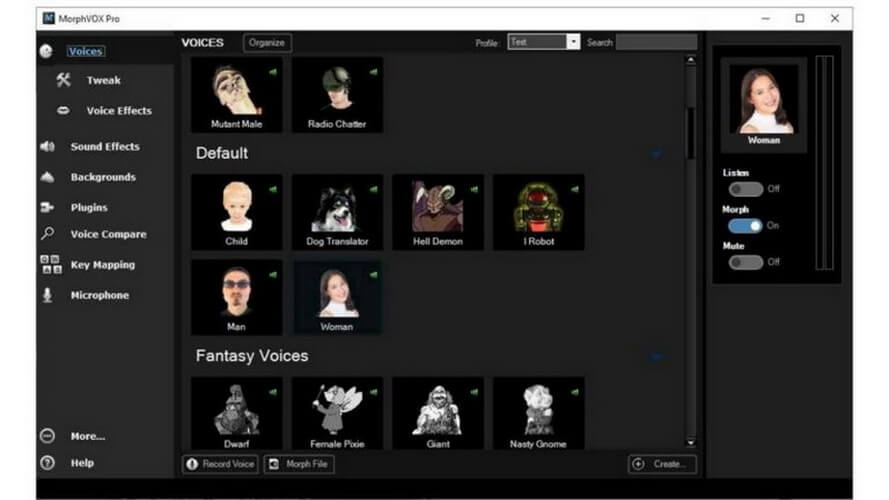Select the Radio Chatter voice thumbnail
This screenshot has height=500, width=889.
(337, 95)
